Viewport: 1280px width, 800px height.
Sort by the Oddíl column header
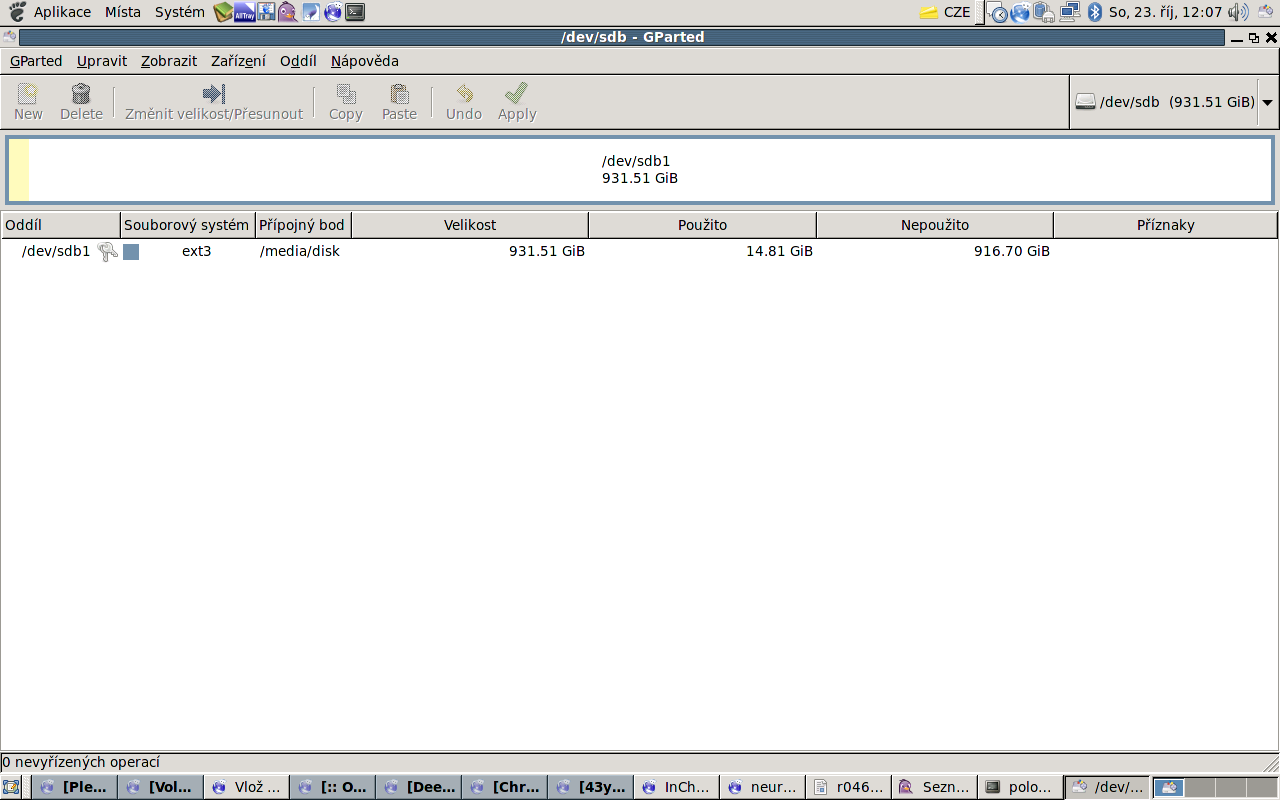coord(60,225)
